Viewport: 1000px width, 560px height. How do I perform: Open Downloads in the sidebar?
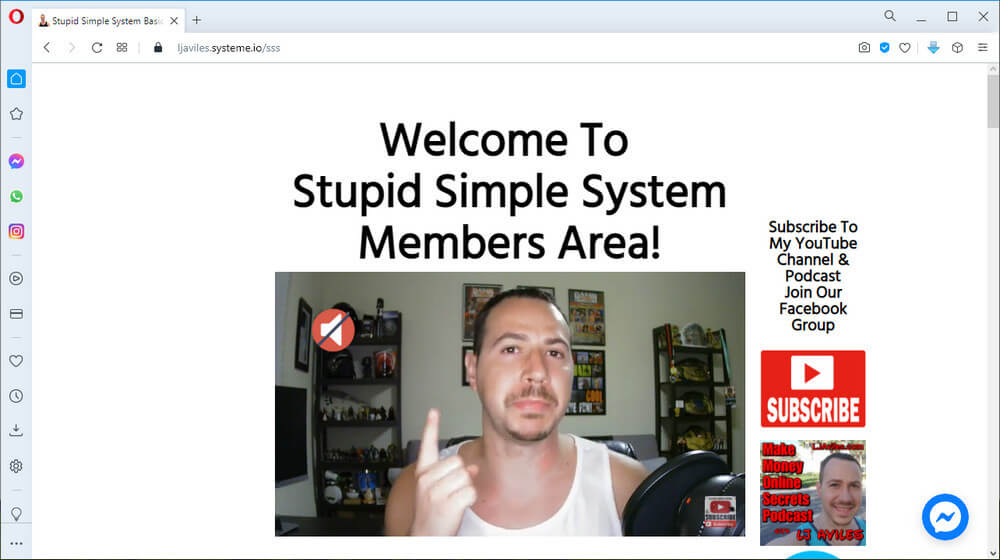pos(16,431)
